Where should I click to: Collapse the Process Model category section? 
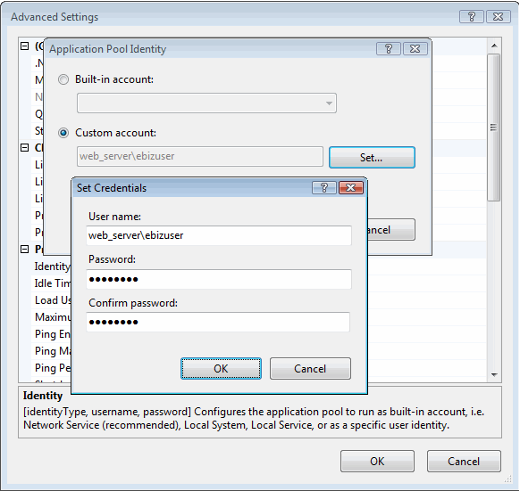pyautogui.click(x=25, y=249)
